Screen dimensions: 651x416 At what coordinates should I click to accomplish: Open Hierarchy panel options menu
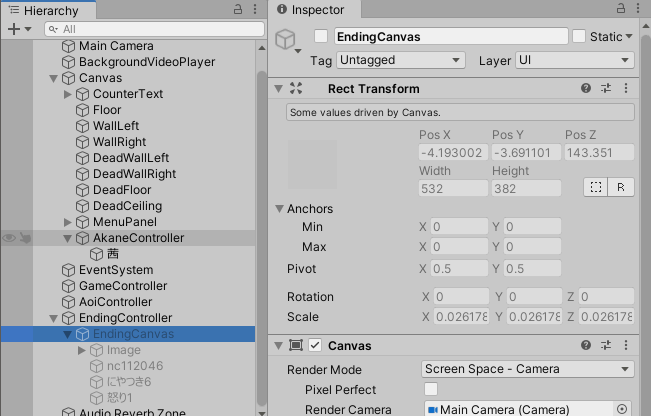point(255,9)
